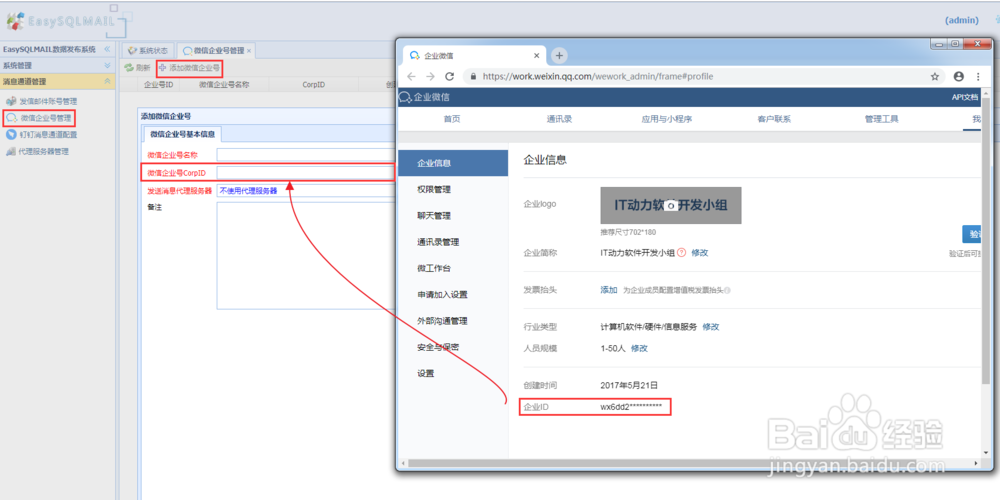Click the 企业ID value wx6dd2
The width and height of the screenshot is (1000, 500).
[631, 406]
